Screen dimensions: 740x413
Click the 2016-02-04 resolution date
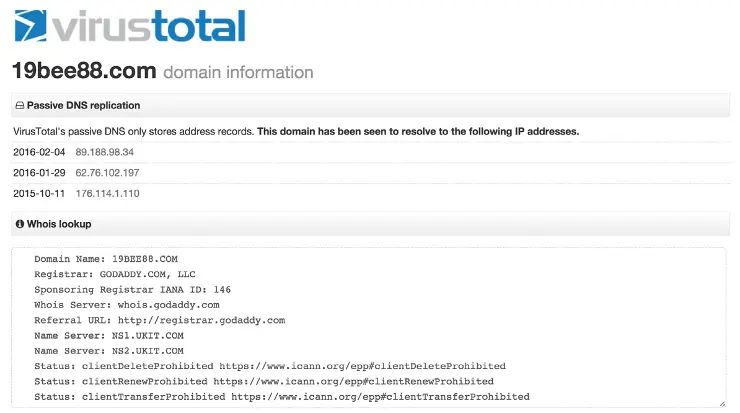[x=39, y=152]
